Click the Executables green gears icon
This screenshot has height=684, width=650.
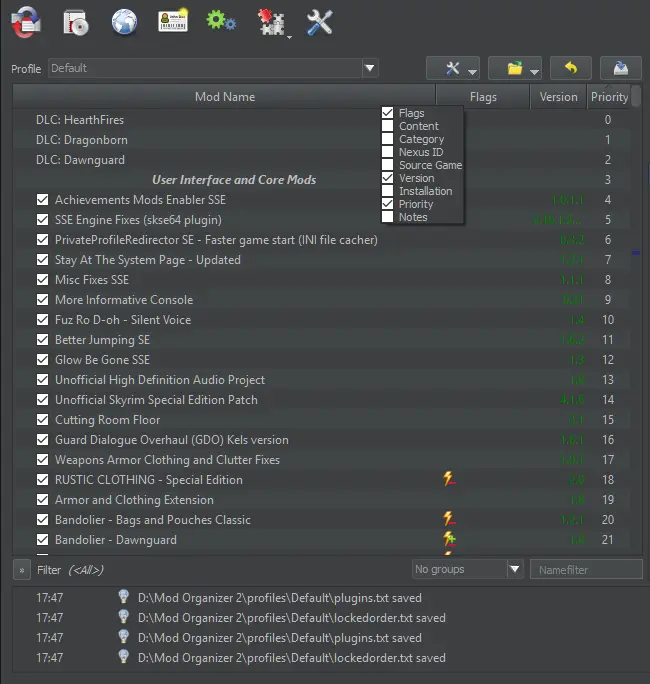[221, 21]
